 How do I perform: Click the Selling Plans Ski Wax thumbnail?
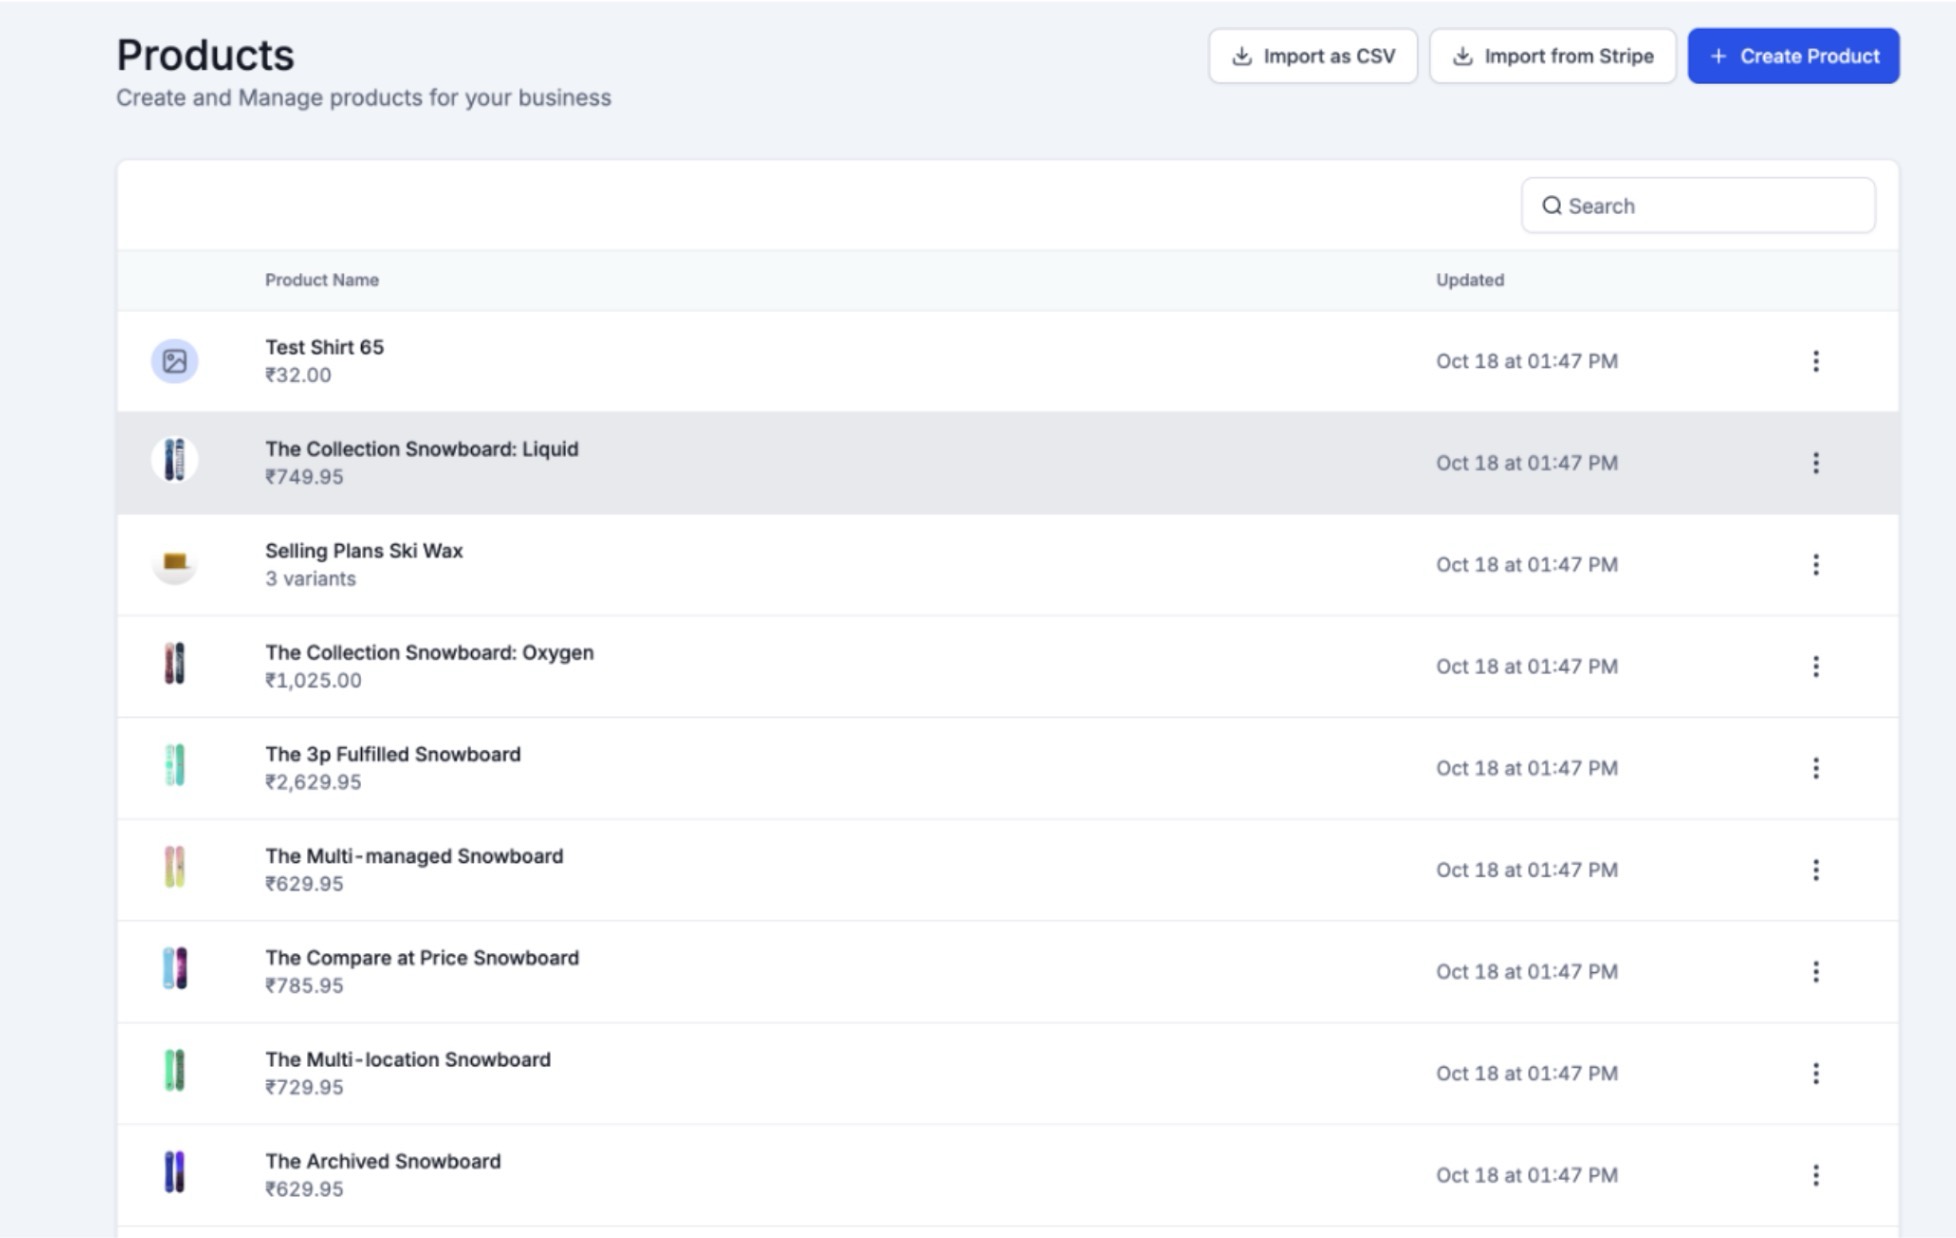click(175, 564)
